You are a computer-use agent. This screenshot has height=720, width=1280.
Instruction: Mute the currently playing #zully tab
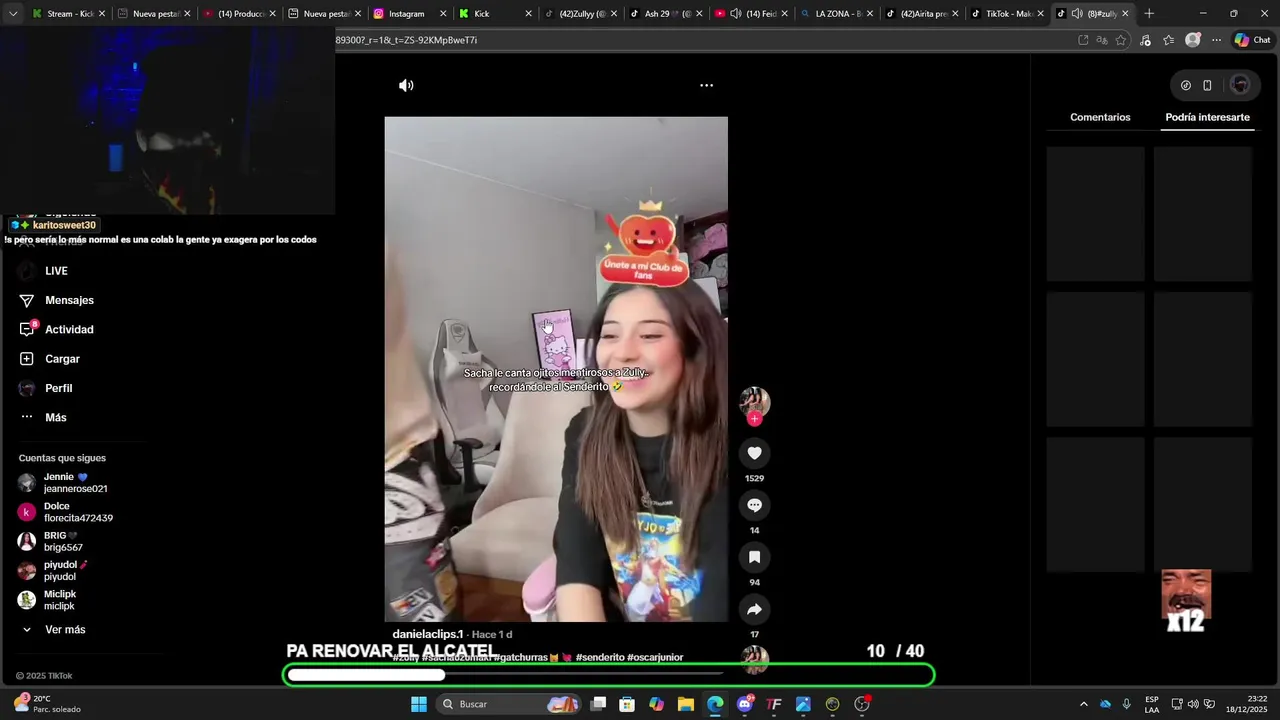[x=1077, y=14]
